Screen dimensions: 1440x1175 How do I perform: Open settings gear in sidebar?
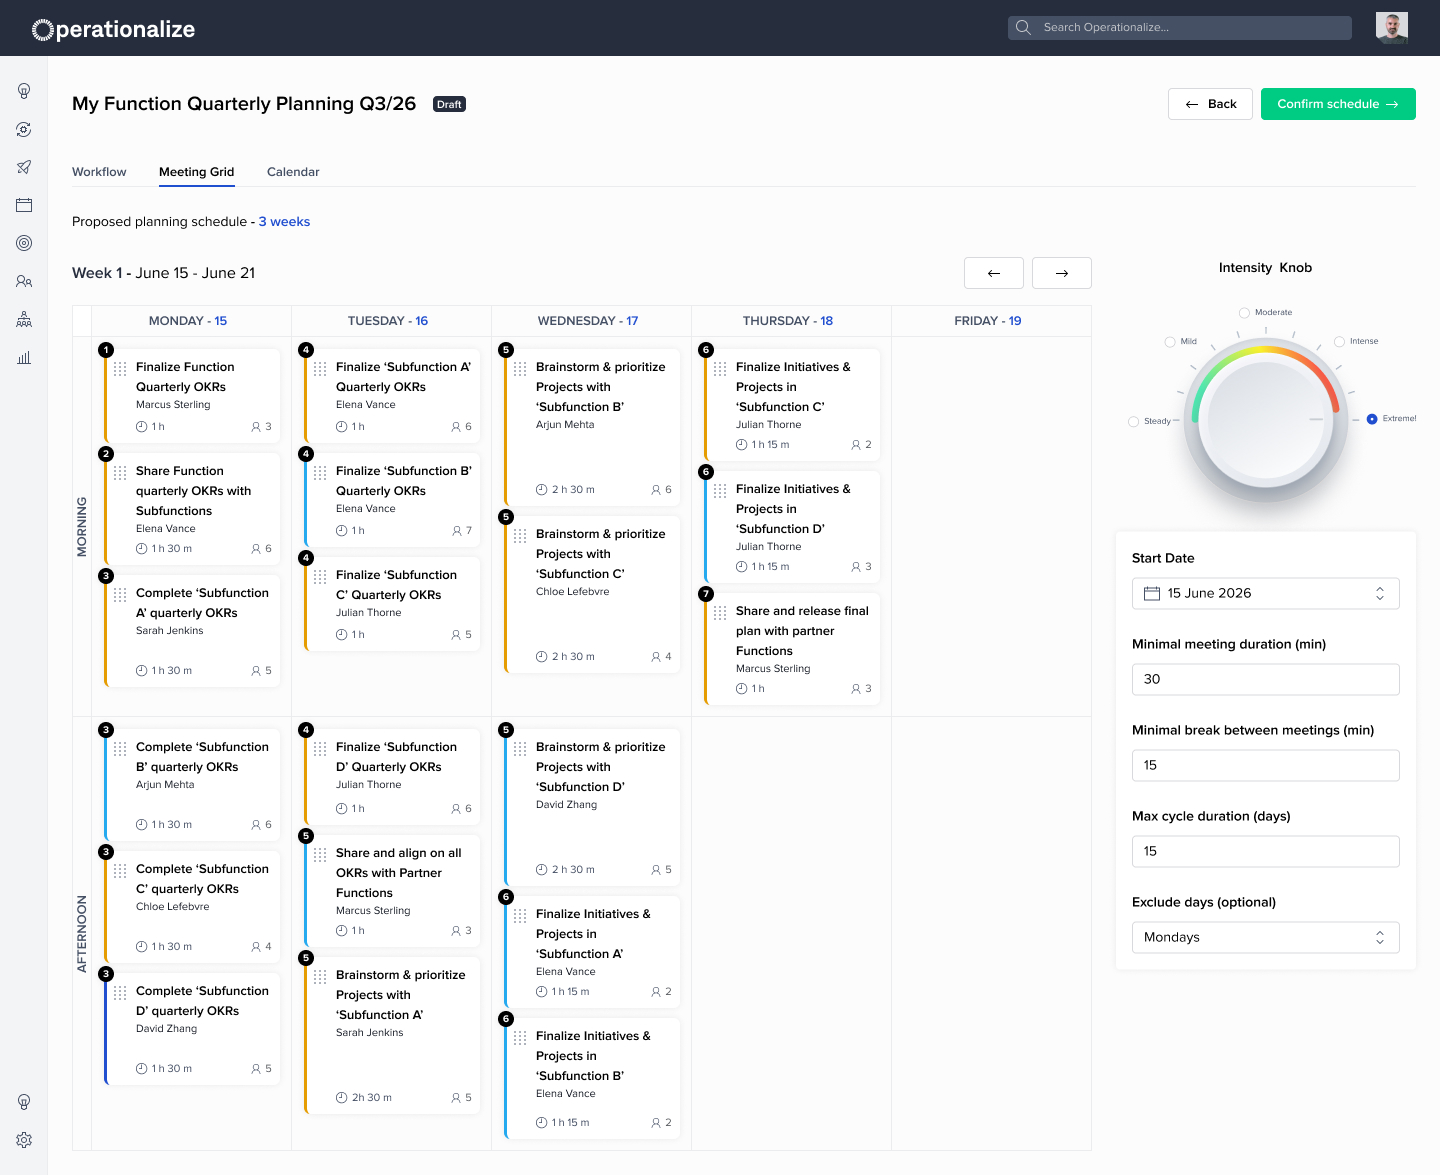(x=24, y=1140)
